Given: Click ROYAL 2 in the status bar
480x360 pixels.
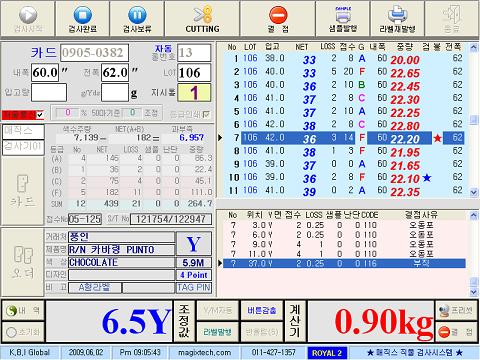Looking at the screenshot, I should (327, 353).
